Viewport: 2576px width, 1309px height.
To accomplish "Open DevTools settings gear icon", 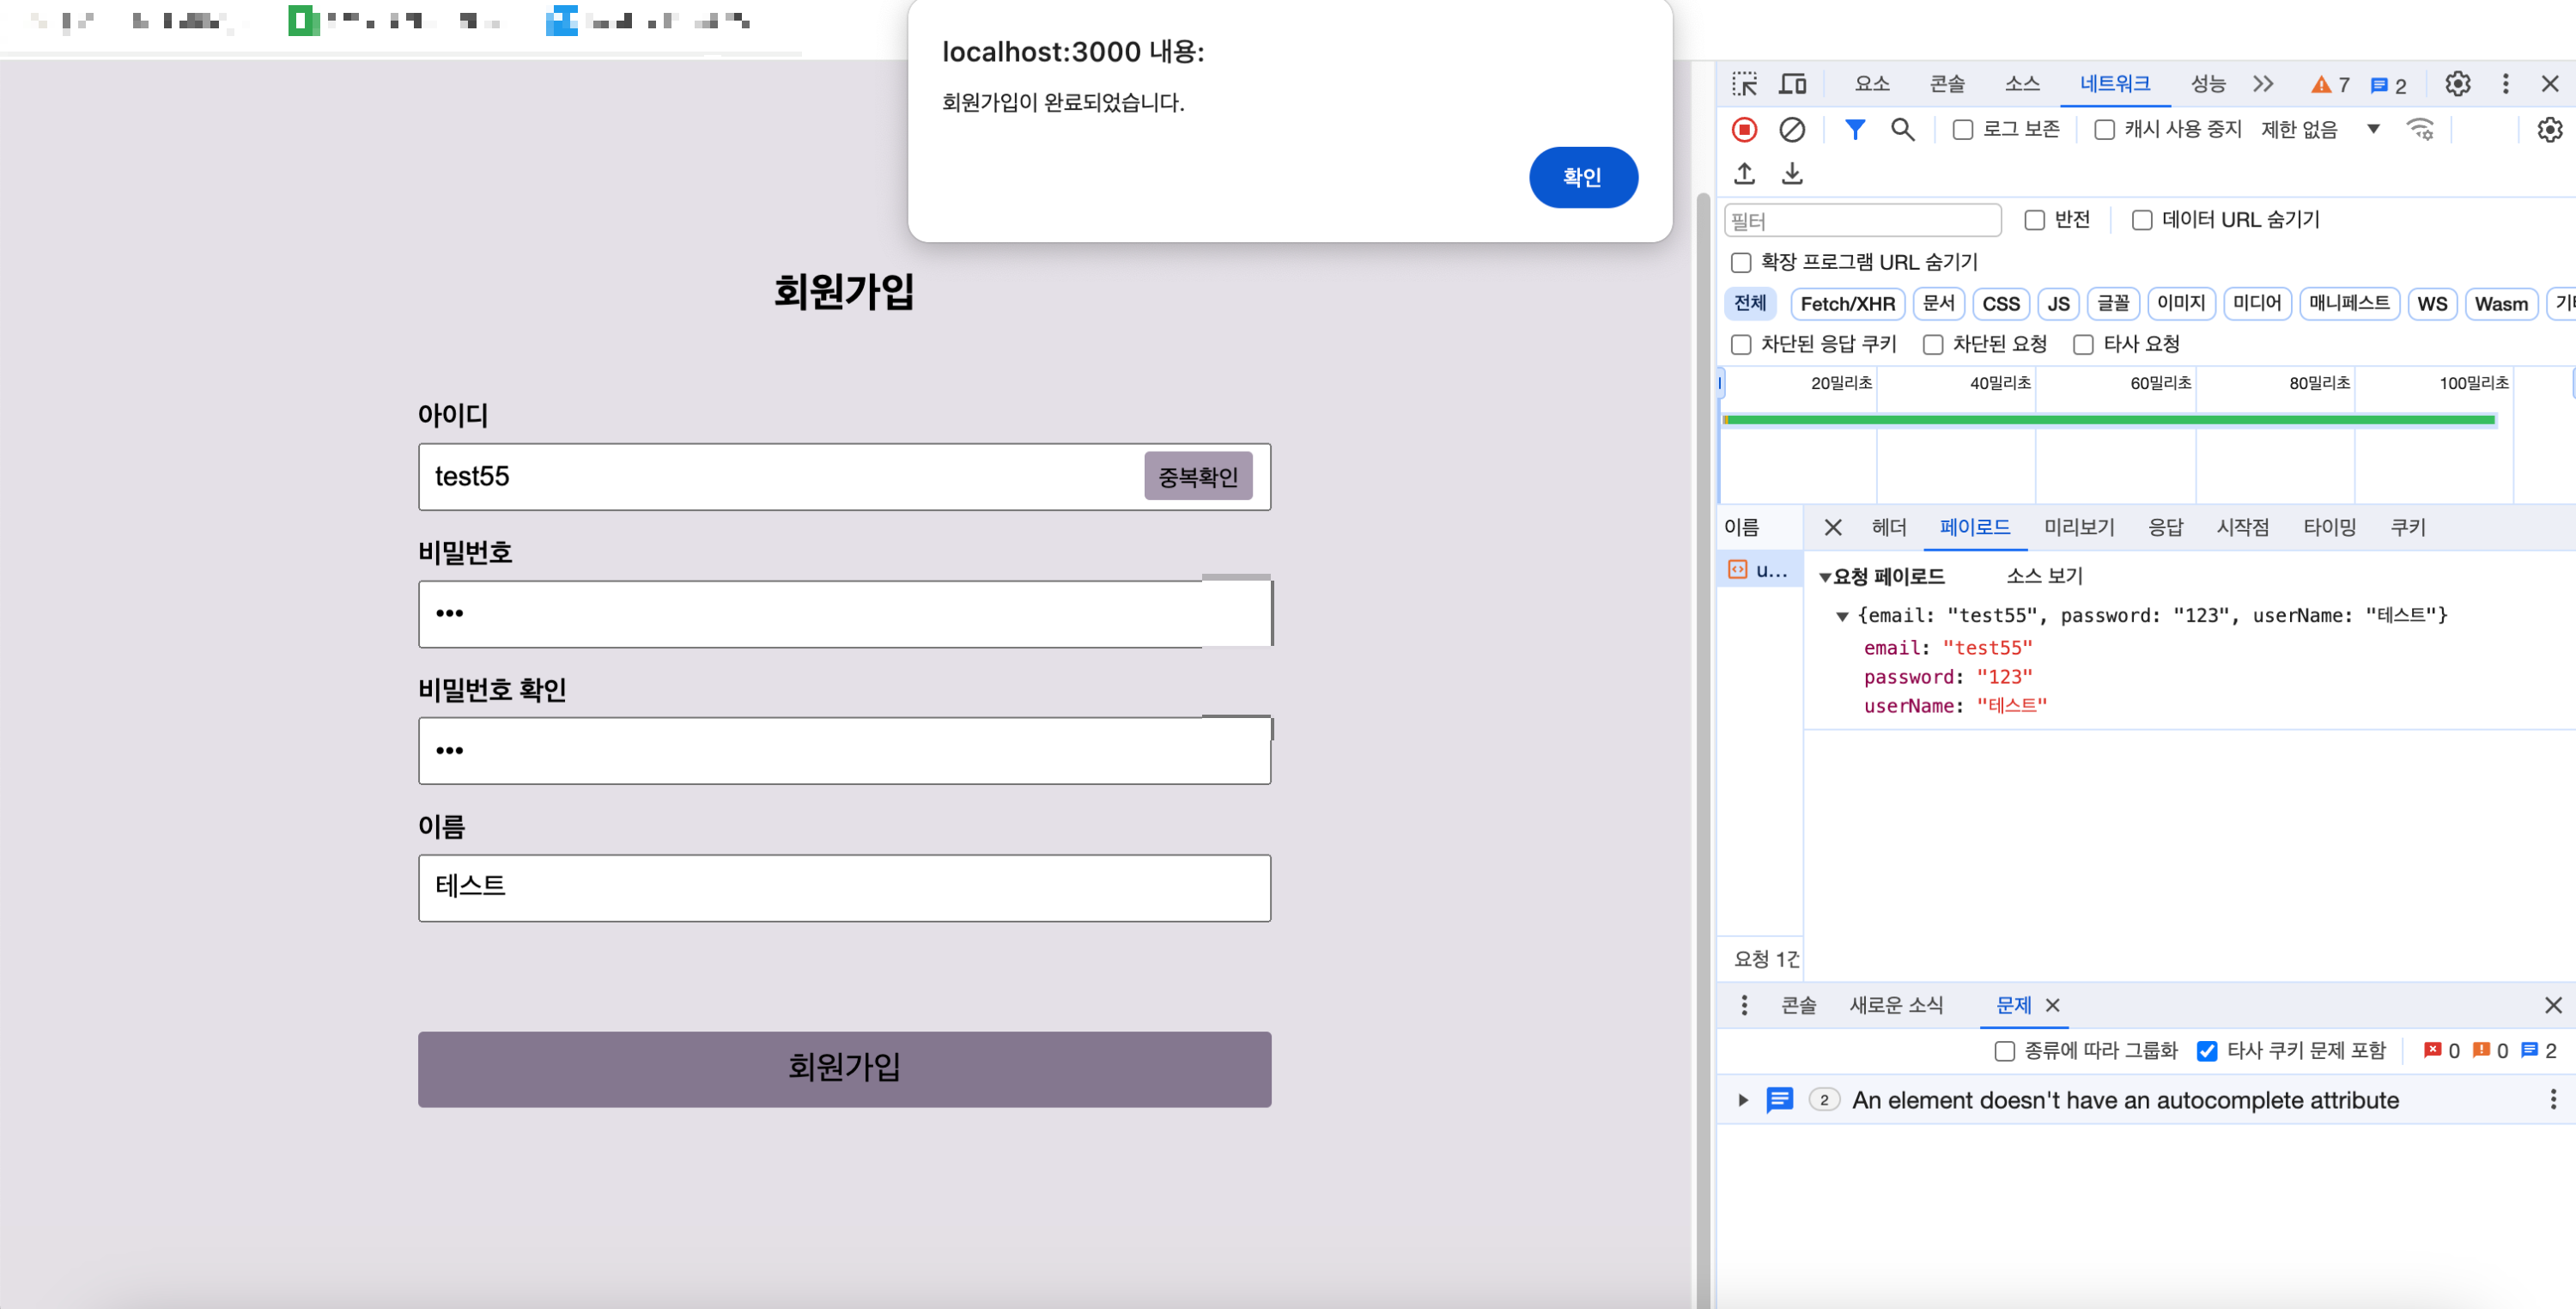I will pos(2457,84).
